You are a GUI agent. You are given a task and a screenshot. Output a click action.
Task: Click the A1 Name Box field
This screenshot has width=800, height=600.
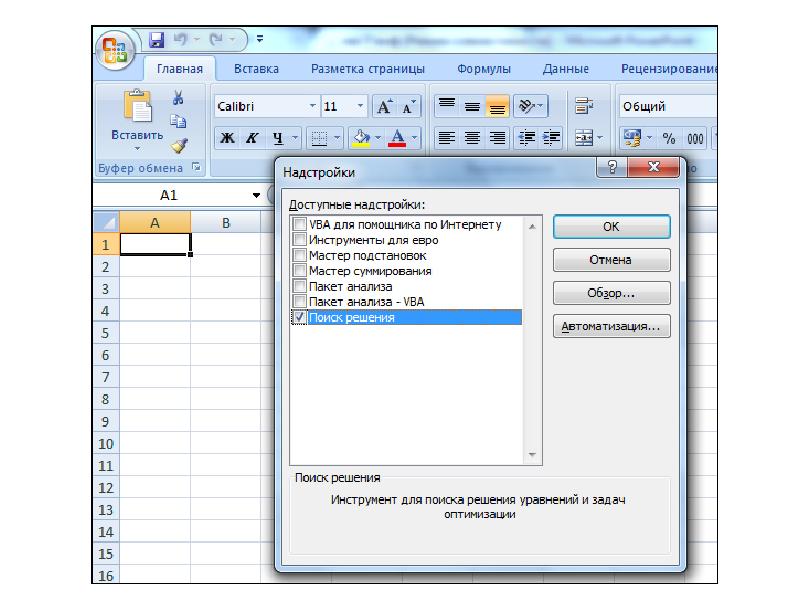168,195
